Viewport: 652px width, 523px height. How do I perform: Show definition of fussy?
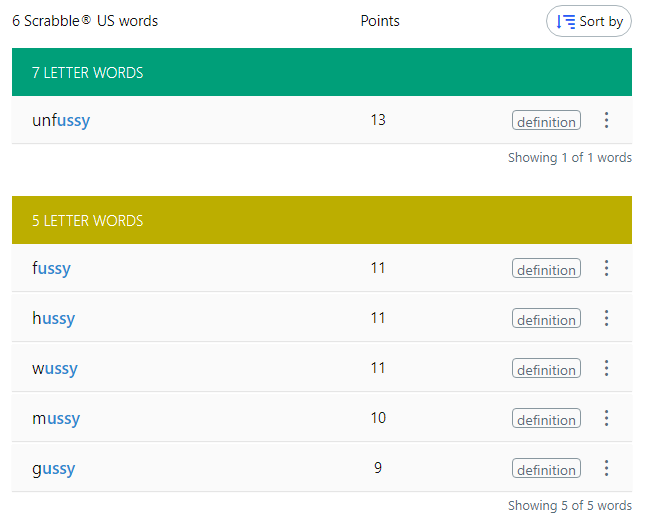pos(546,269)
